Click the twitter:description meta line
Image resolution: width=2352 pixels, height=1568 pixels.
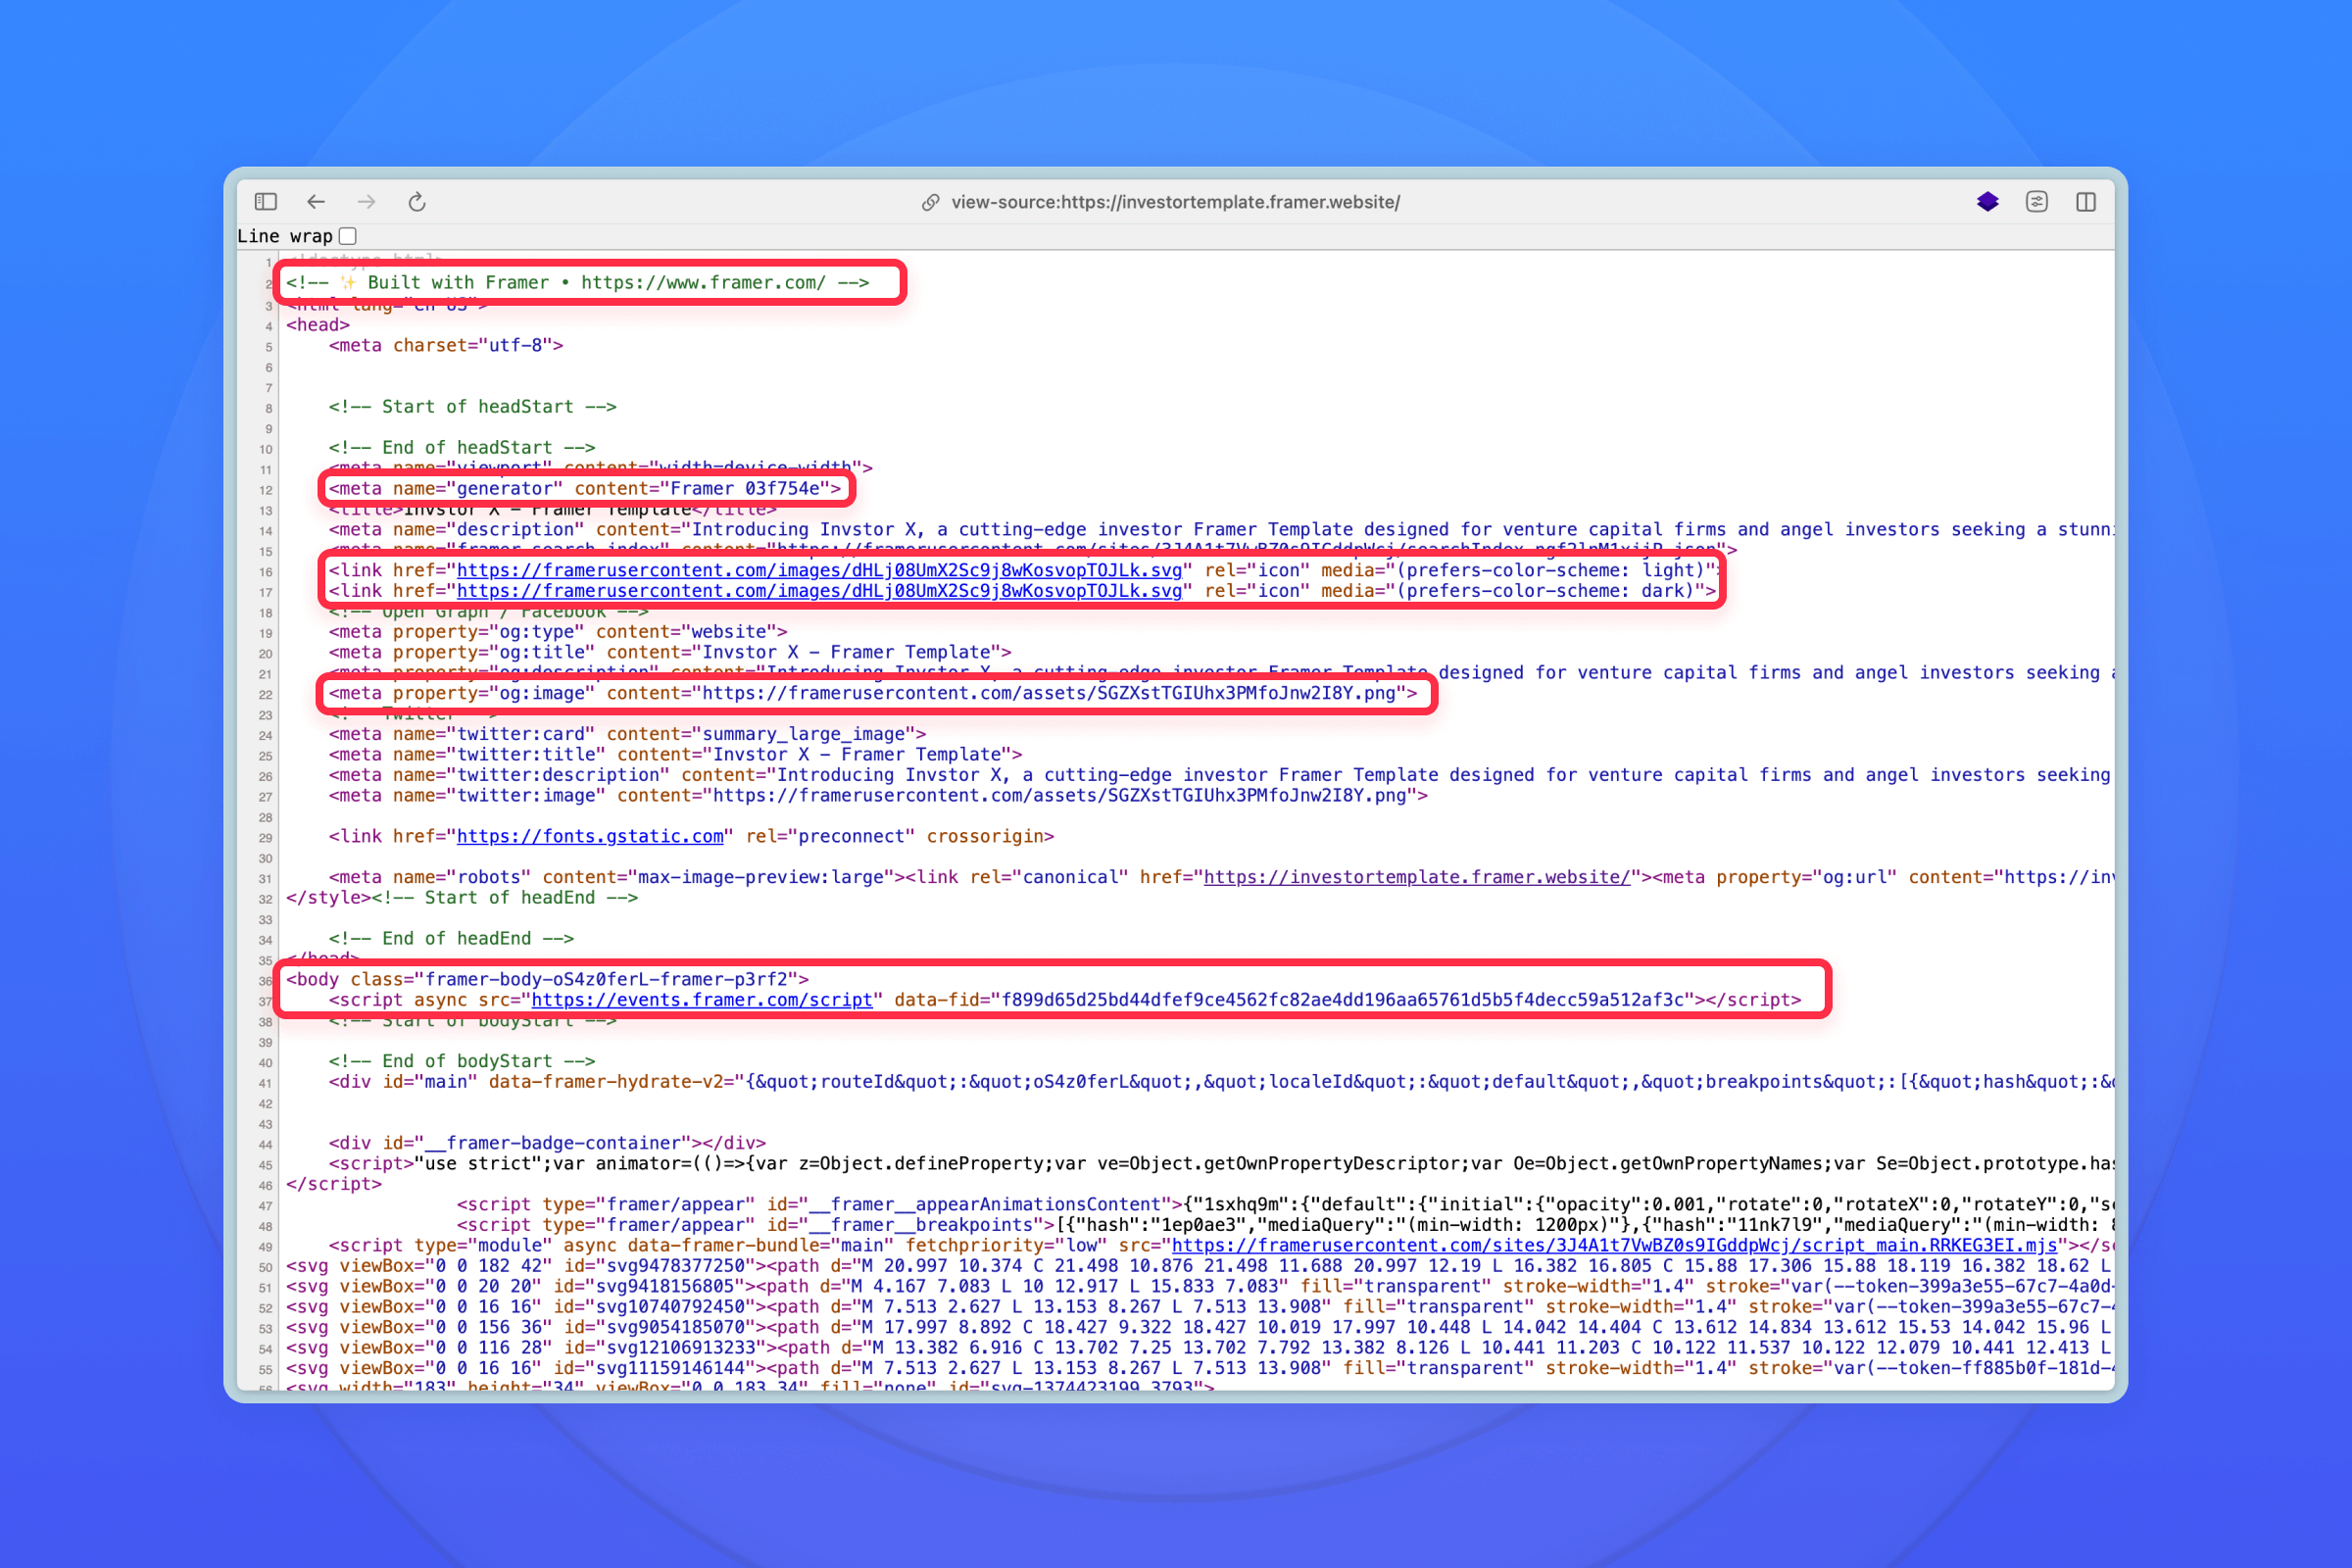pos(1220,775)
